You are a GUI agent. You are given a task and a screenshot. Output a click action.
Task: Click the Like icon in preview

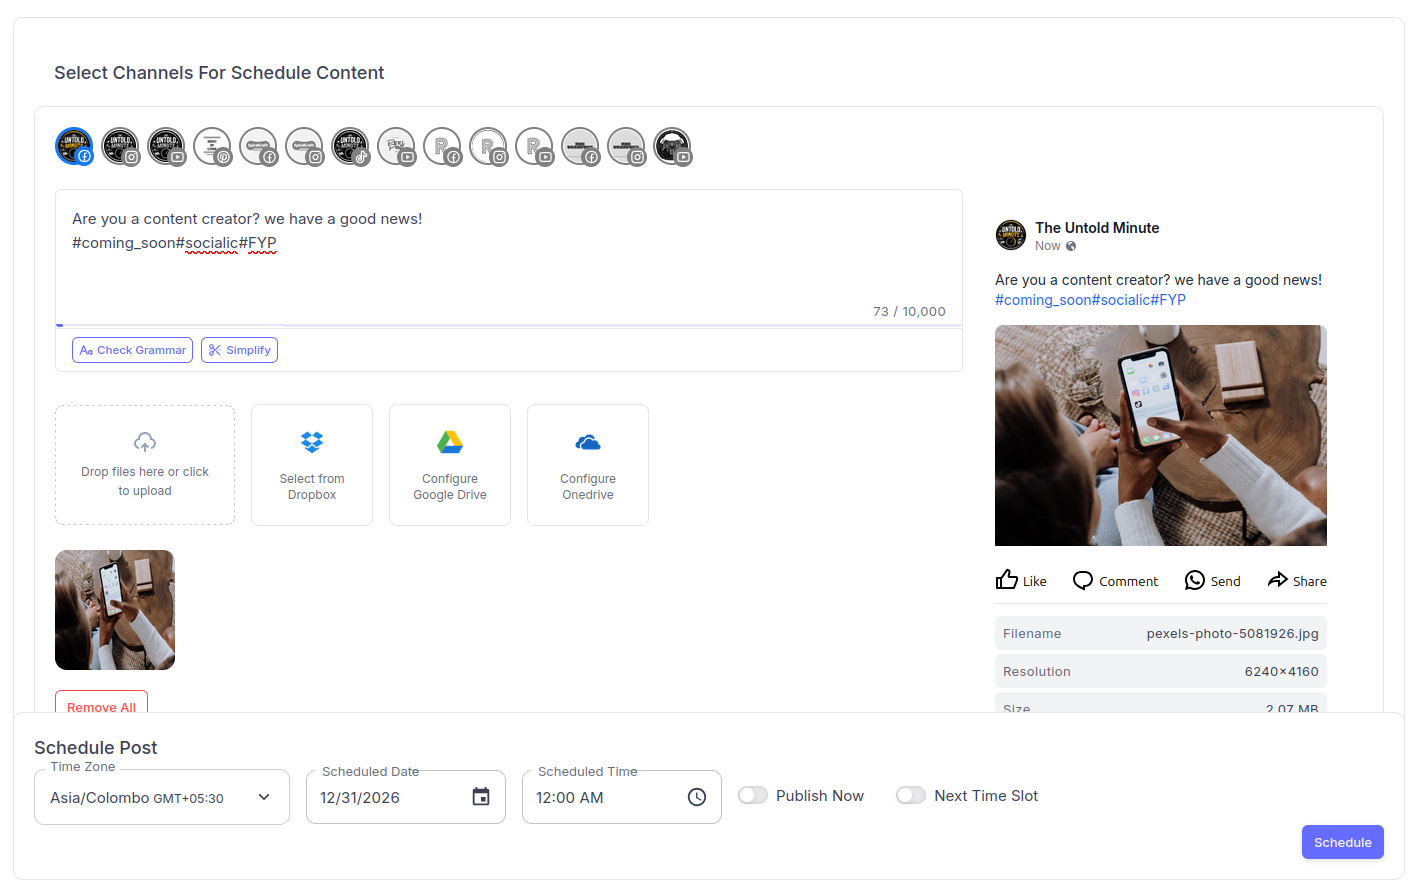(x=1007, y=580)
